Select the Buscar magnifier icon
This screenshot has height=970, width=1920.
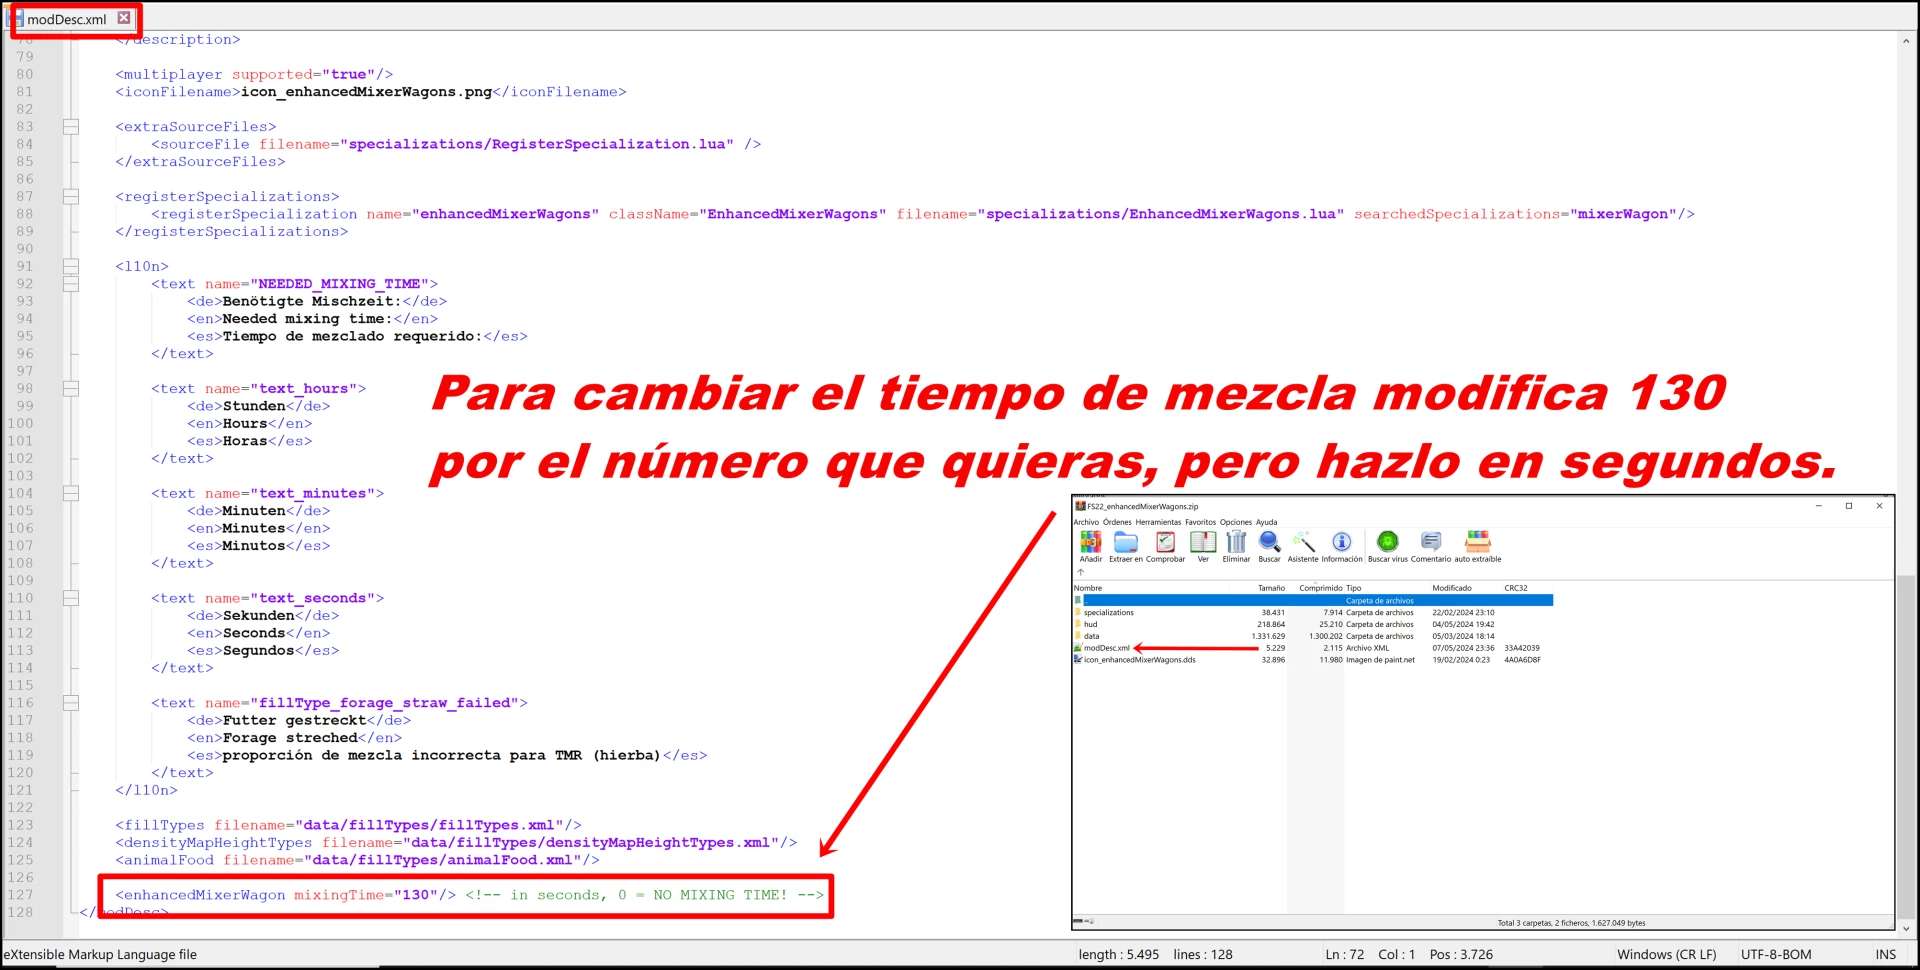1269,543
